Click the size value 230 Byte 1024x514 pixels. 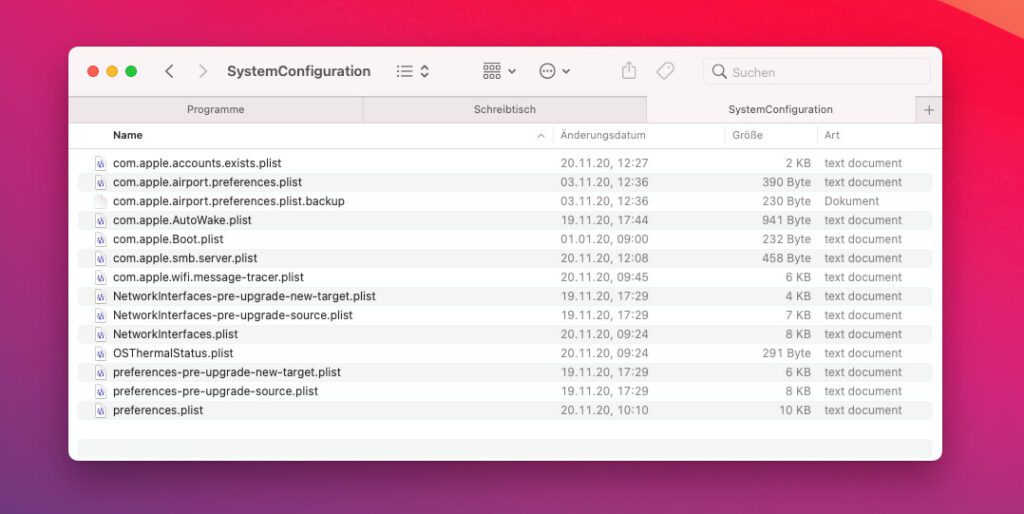click(786, 201)
